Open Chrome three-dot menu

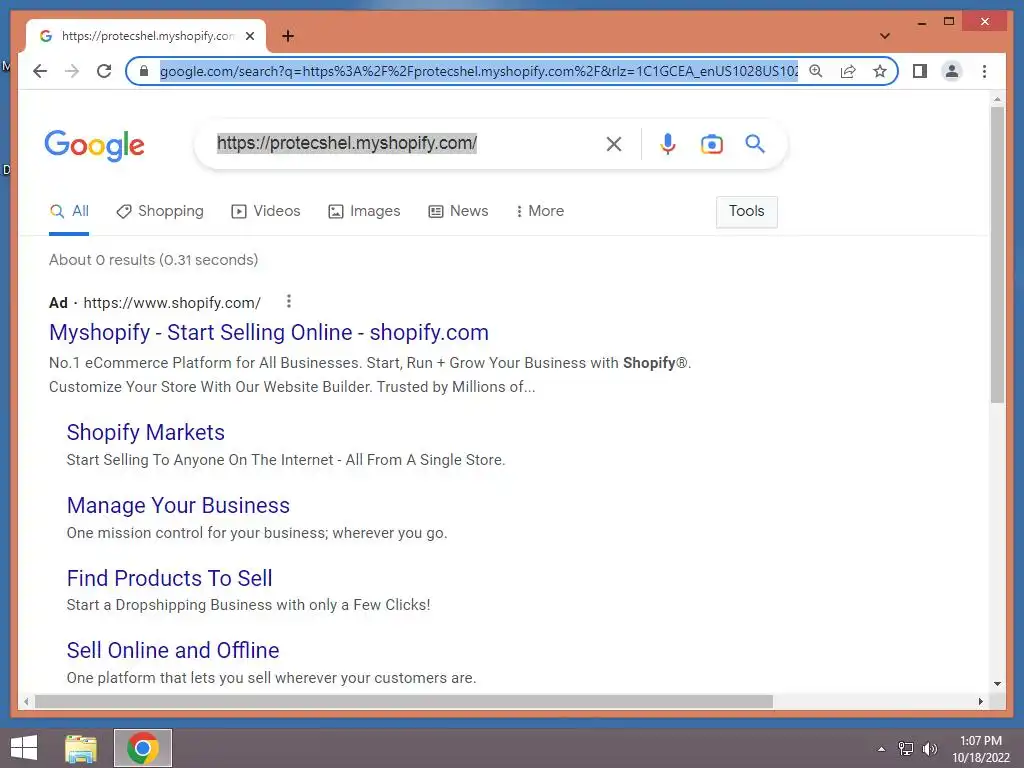pos(984,71)
